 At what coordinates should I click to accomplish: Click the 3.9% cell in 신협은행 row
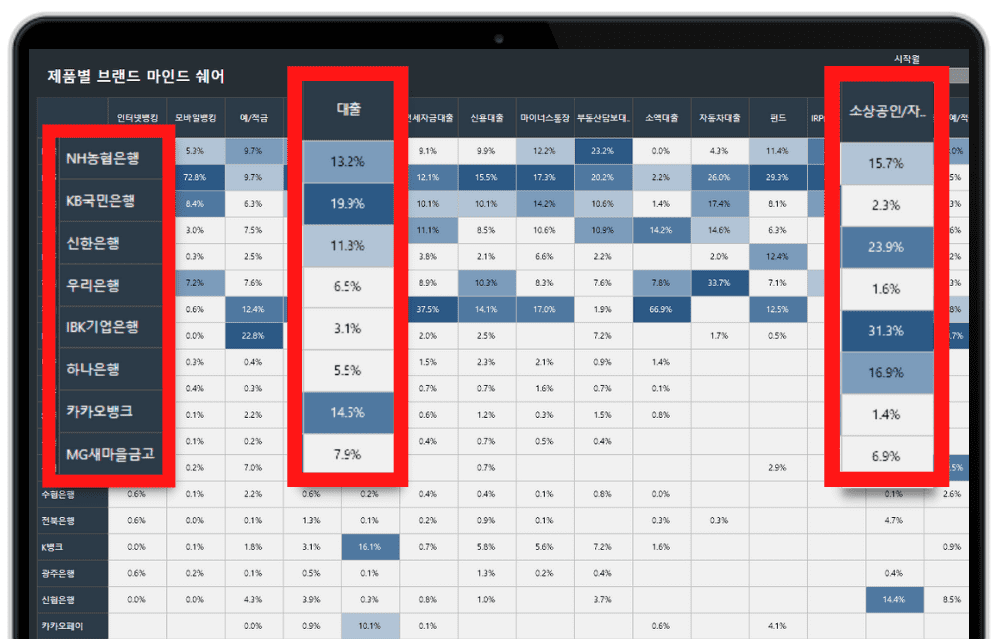[312, 599]
